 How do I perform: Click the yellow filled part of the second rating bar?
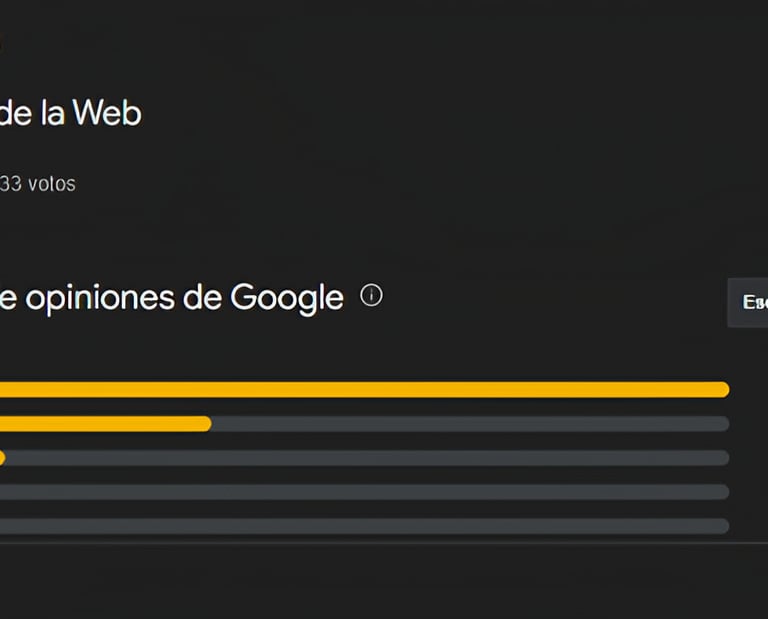click(105, 424)
